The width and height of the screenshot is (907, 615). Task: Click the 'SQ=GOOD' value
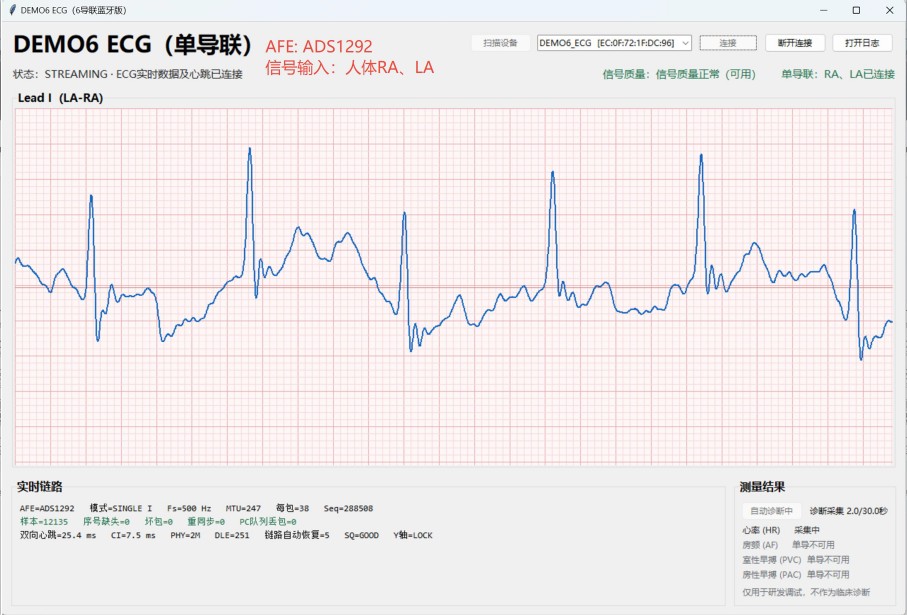click(362, 535)
